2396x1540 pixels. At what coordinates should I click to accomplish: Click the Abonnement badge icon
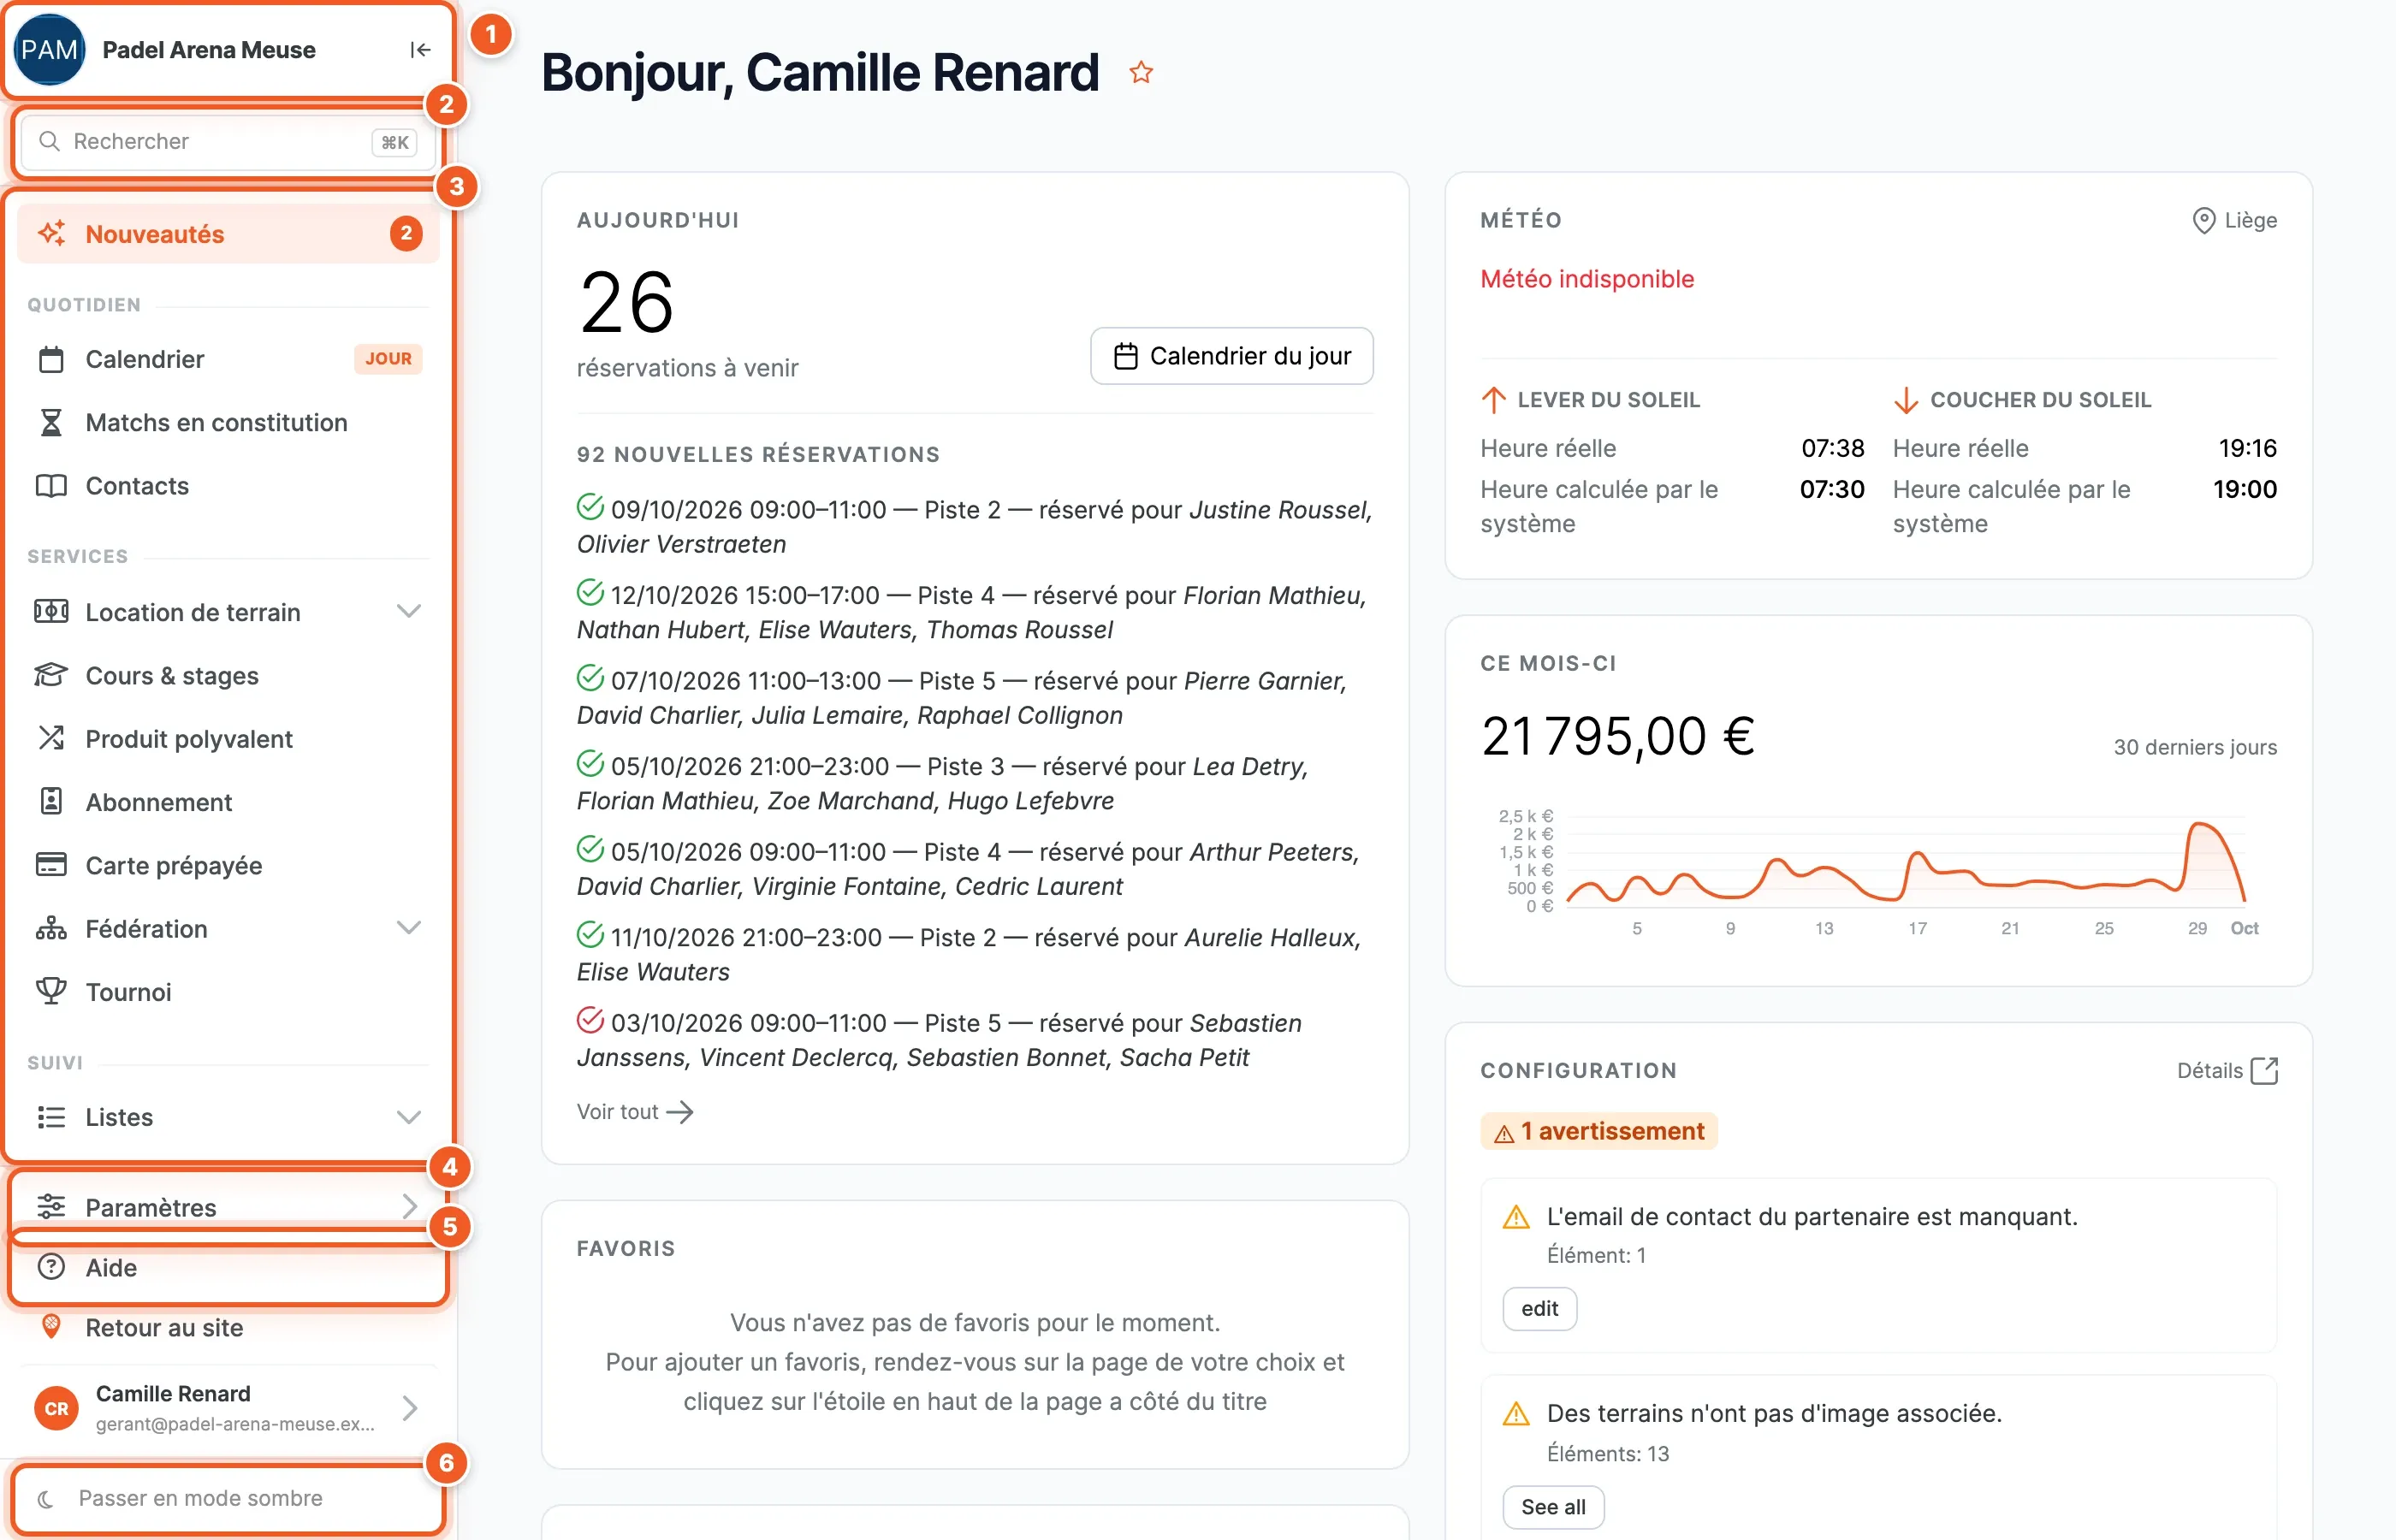coord(51,802)
